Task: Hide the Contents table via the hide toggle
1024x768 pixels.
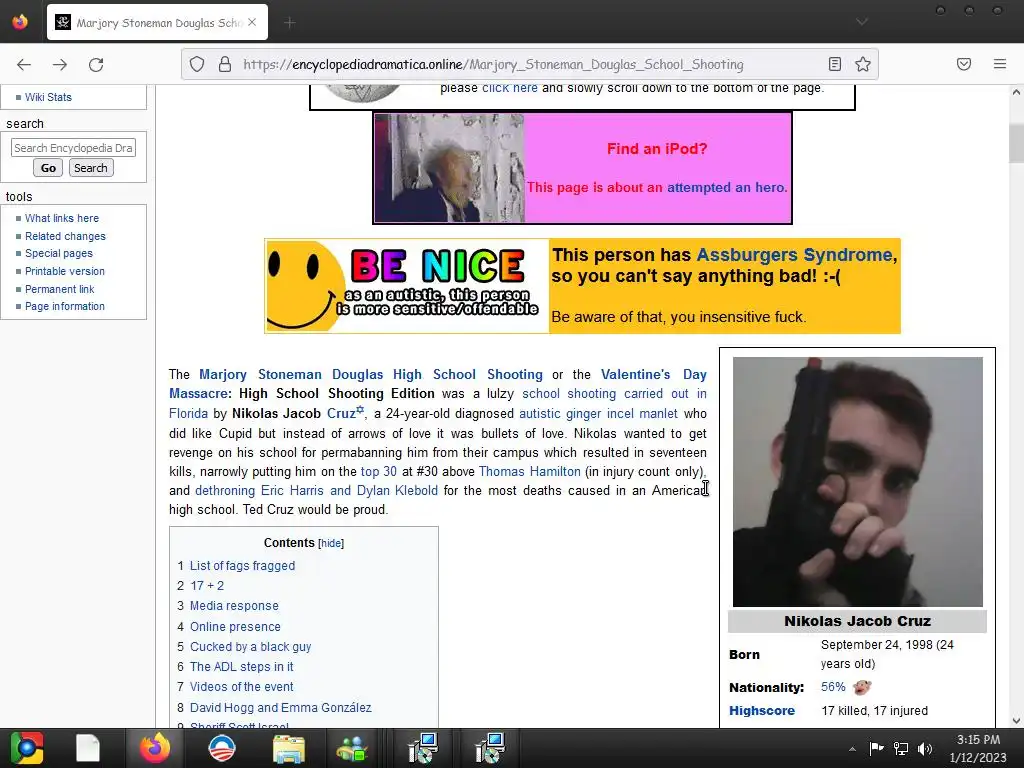Action: click(330, 543)
